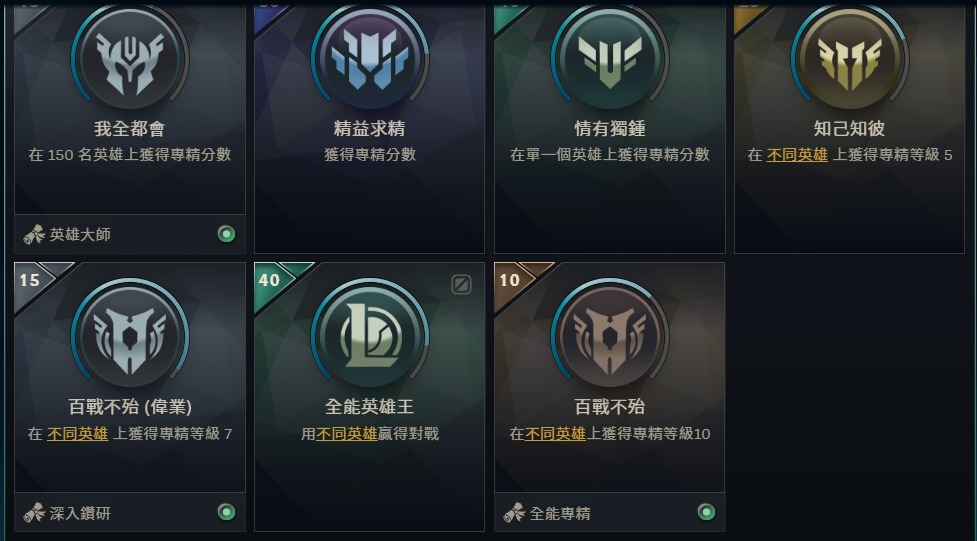977x541 pixels.
Task: Select the 全能英雄王 League logo emblem
Action: click(369, 337)
